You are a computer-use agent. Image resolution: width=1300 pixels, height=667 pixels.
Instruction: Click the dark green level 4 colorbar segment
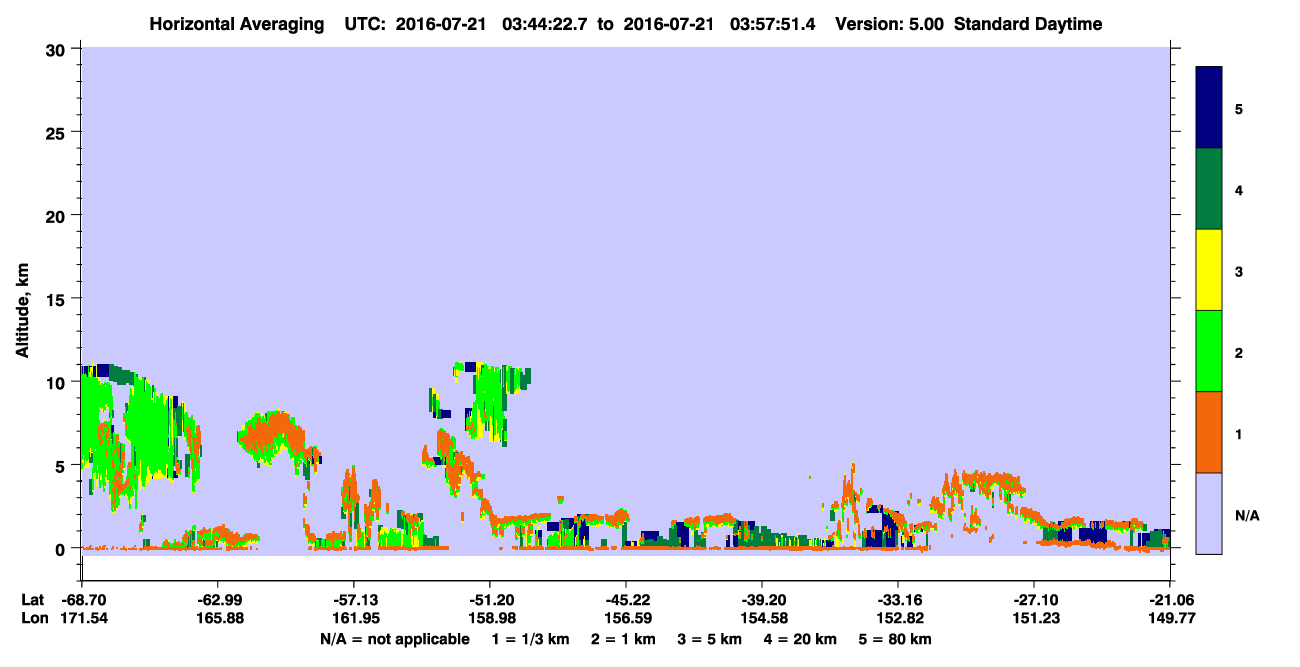point(1209,189)
